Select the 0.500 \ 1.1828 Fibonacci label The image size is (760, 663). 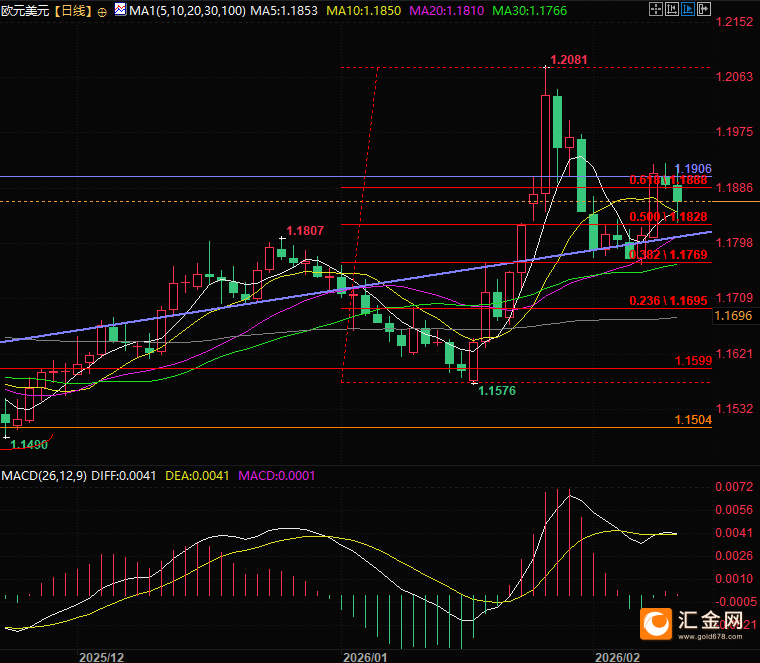click(668, 217)
